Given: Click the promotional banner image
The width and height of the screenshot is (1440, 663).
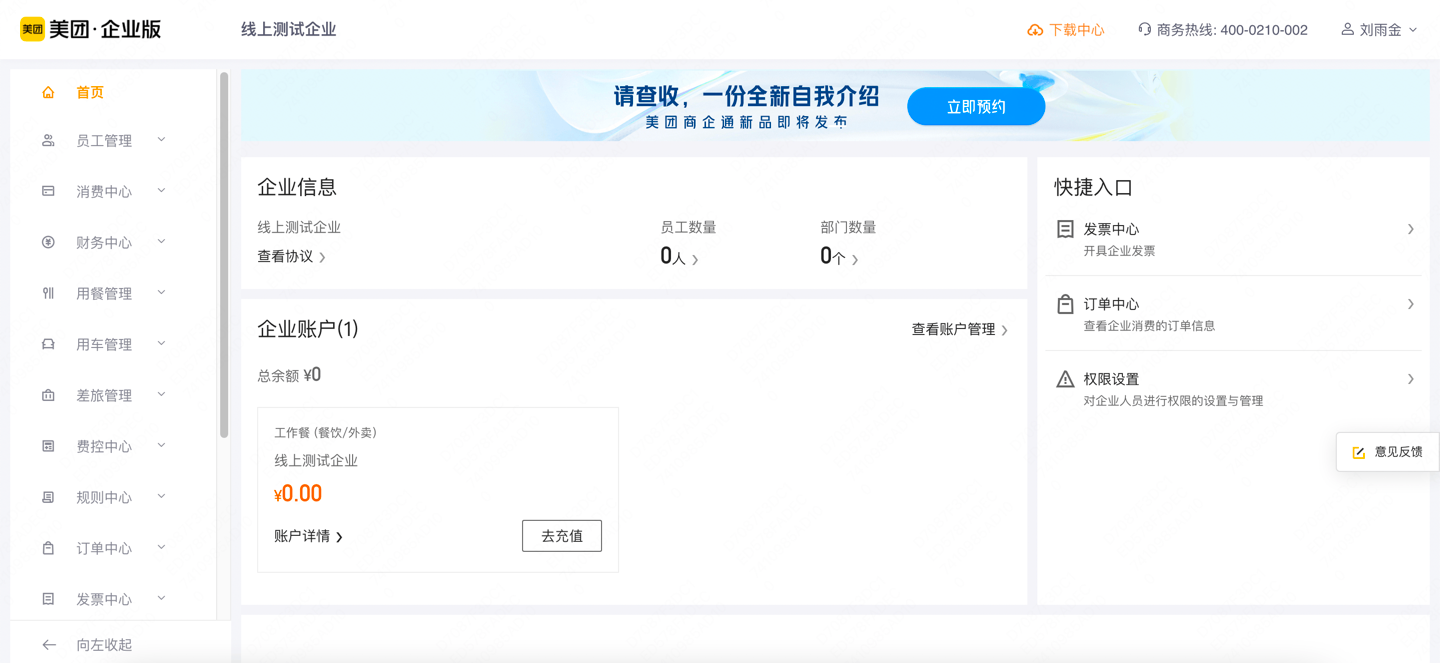Looking at the screenshot, I should point(835,105).
